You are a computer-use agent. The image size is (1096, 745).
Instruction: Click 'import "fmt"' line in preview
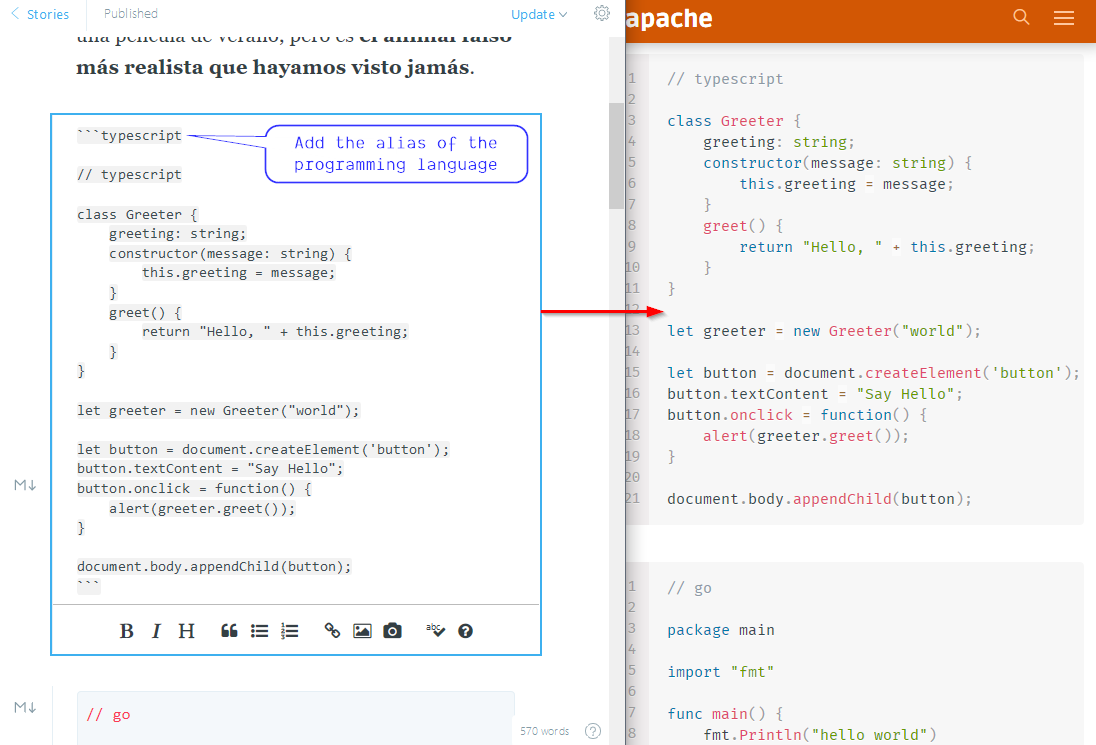pos(721,672)
